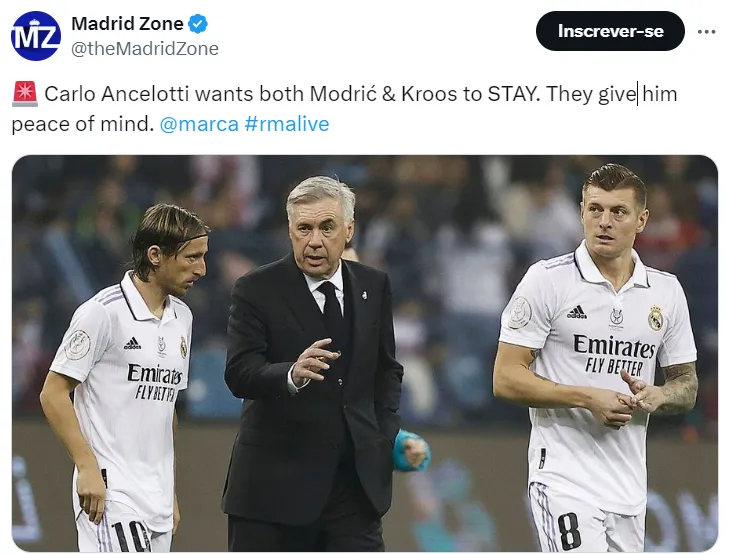This screenshot has height=554, width=731.
Task: Click the number 8 on the player's shorts
Action: pyautogui.click(x=569, y=531)
